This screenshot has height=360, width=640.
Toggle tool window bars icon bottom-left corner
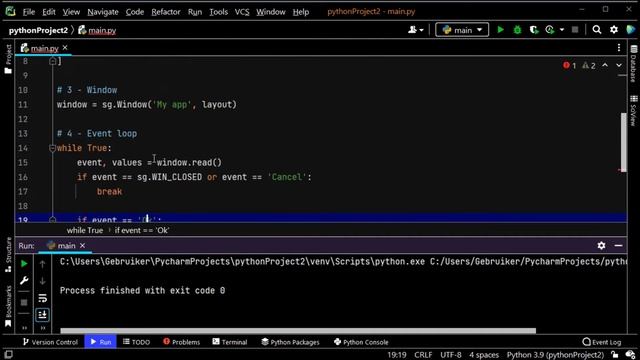click(8, 354)
